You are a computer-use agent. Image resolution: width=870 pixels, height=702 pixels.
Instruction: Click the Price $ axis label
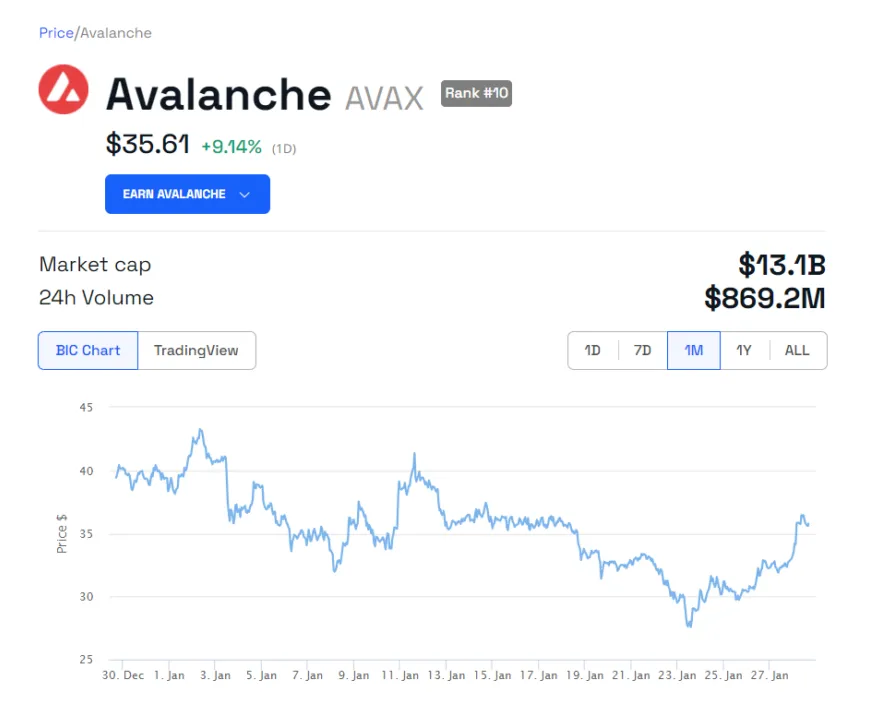(60, 532)
